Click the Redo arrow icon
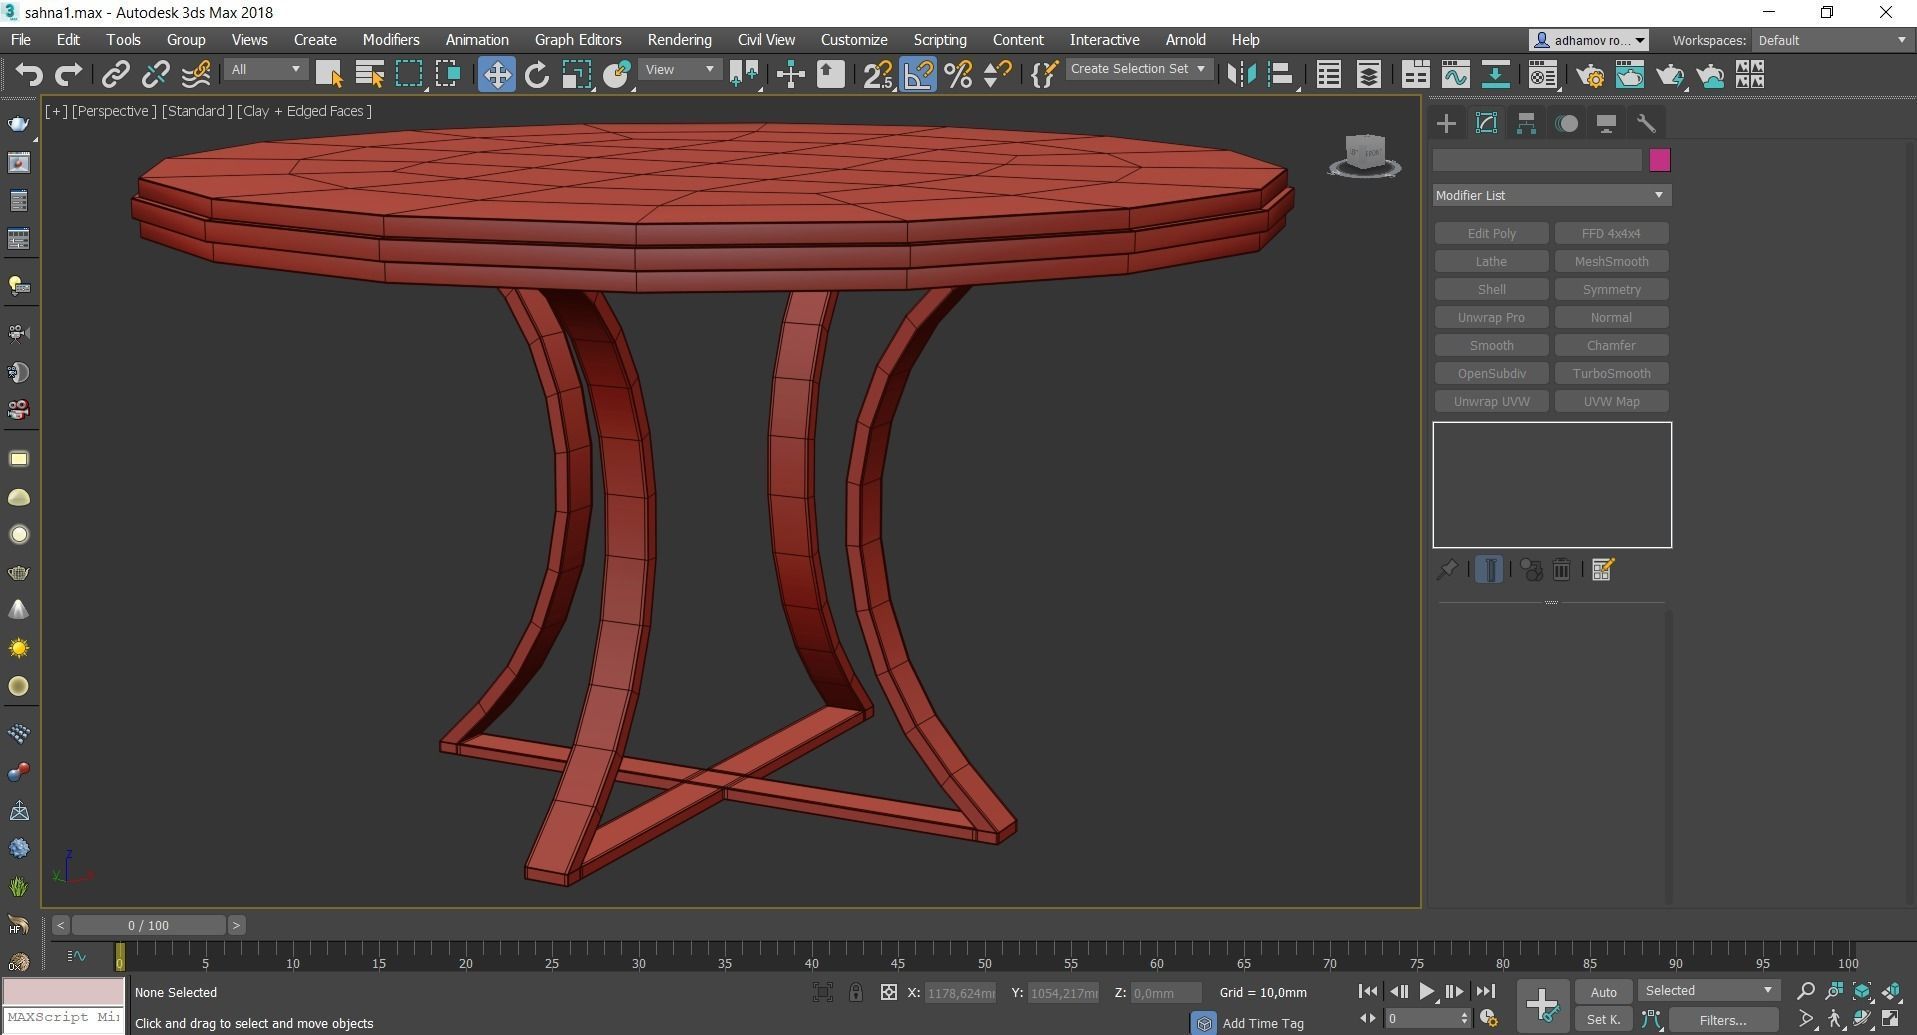This screenshot has height=1035, width=1917. pos(68,75)
